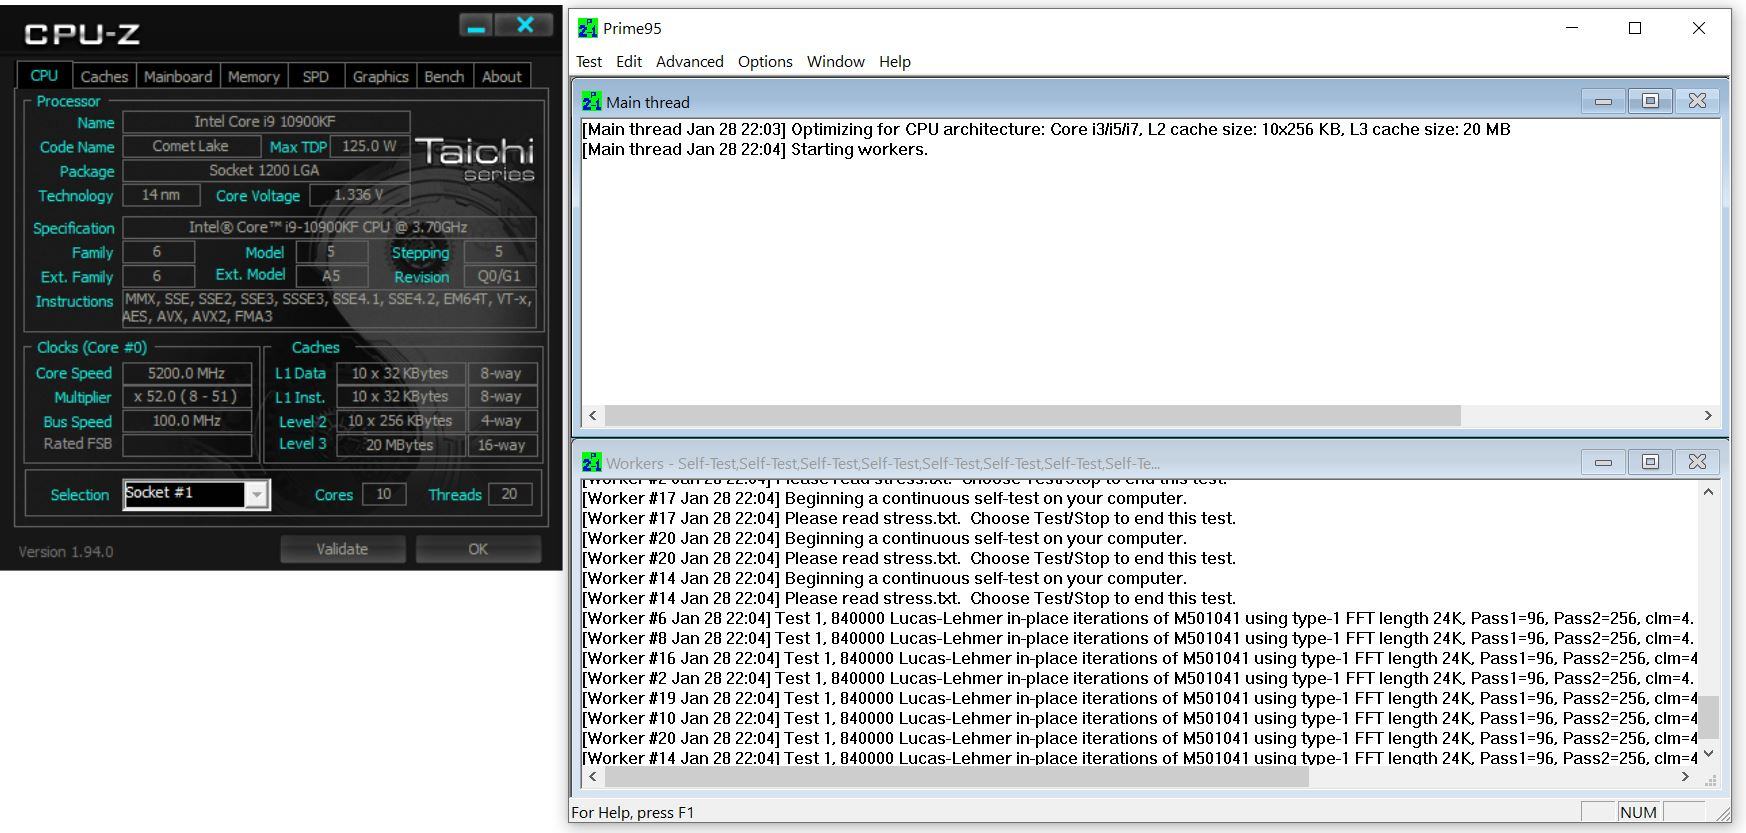Click the Workers window icon
The width and height of the screenshot is (1746, 833).
(591, 462)
